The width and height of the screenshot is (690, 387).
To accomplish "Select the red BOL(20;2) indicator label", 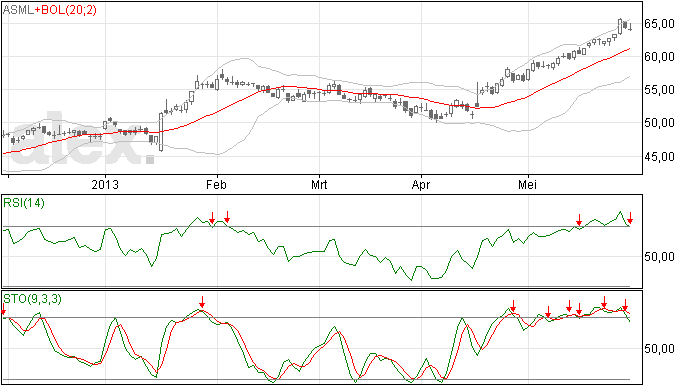I will [x=68, y=10].
